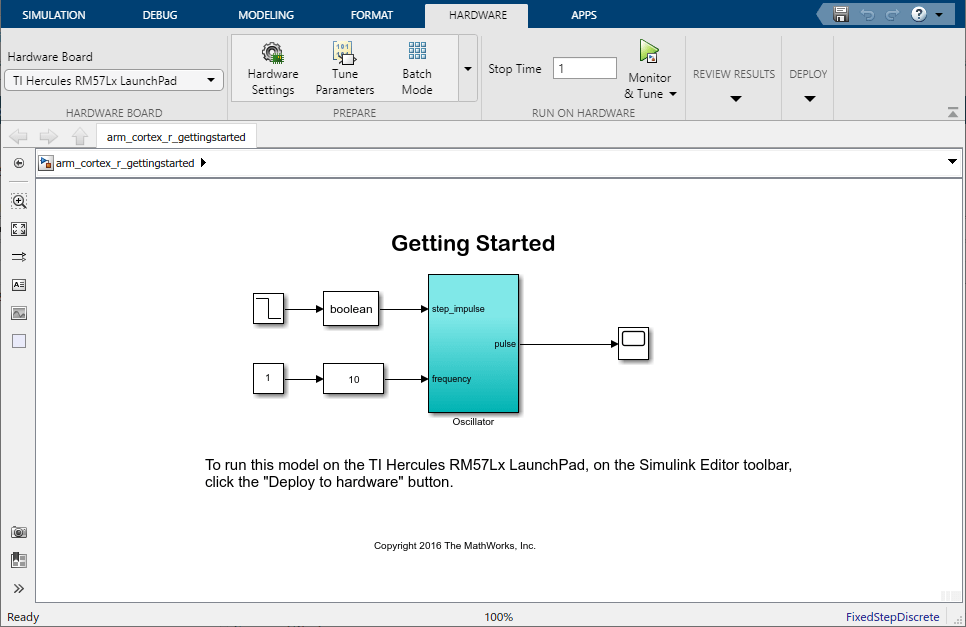Viewport: 966px width, 627px height.
Task: Switch to the Simulation tab
Action: 54,15
